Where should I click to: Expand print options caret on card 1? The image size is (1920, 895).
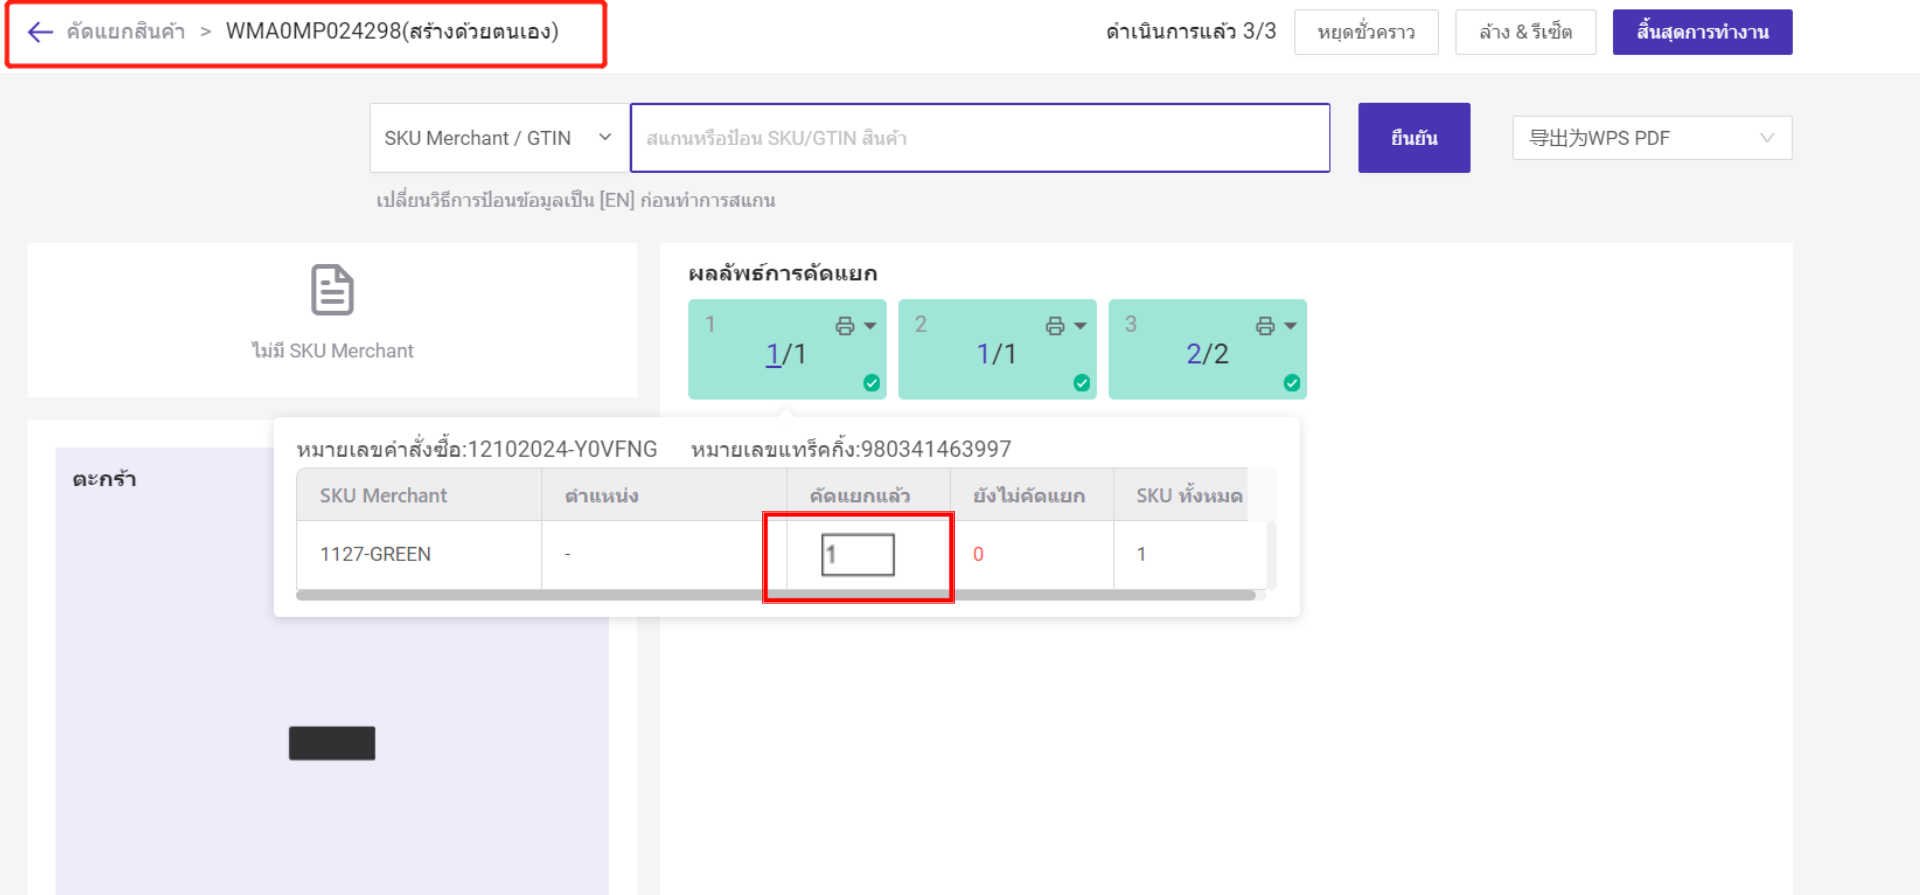pos(870,326)
